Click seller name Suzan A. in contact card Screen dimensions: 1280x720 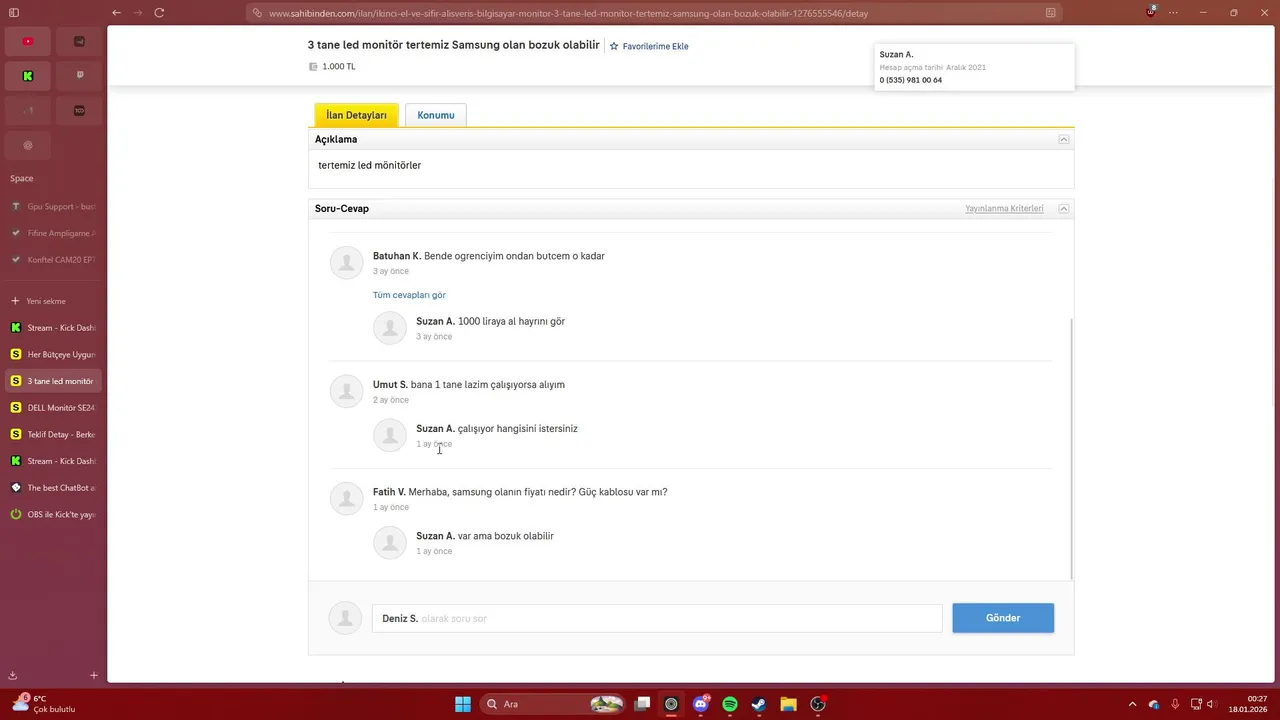896,54
